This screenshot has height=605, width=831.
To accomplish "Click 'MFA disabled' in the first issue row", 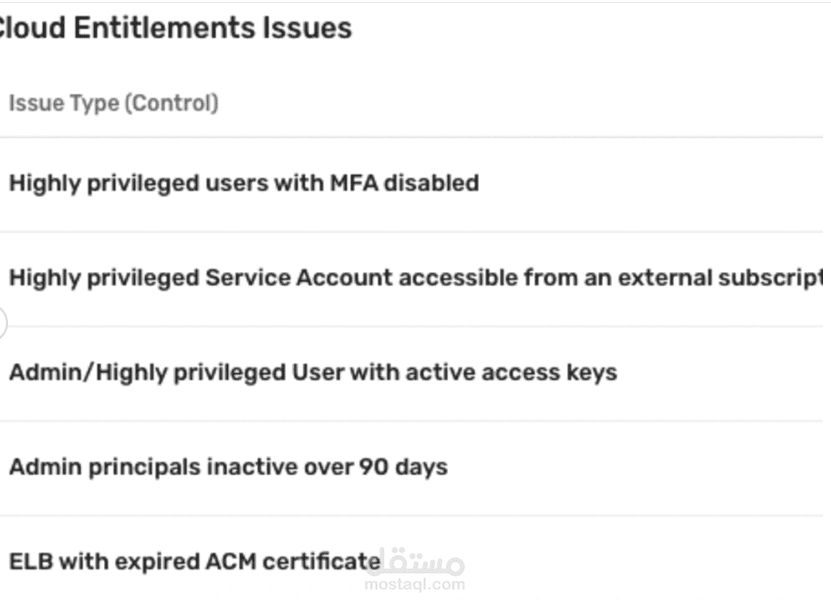I will coord(404,184).
